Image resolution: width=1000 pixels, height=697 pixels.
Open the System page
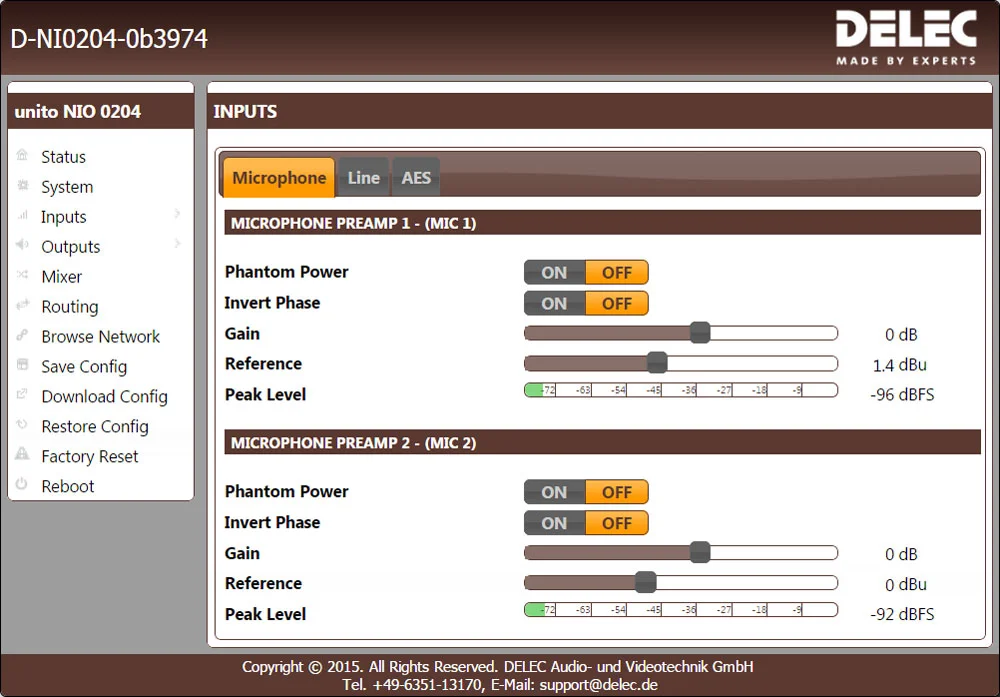(x=67, y=187)
